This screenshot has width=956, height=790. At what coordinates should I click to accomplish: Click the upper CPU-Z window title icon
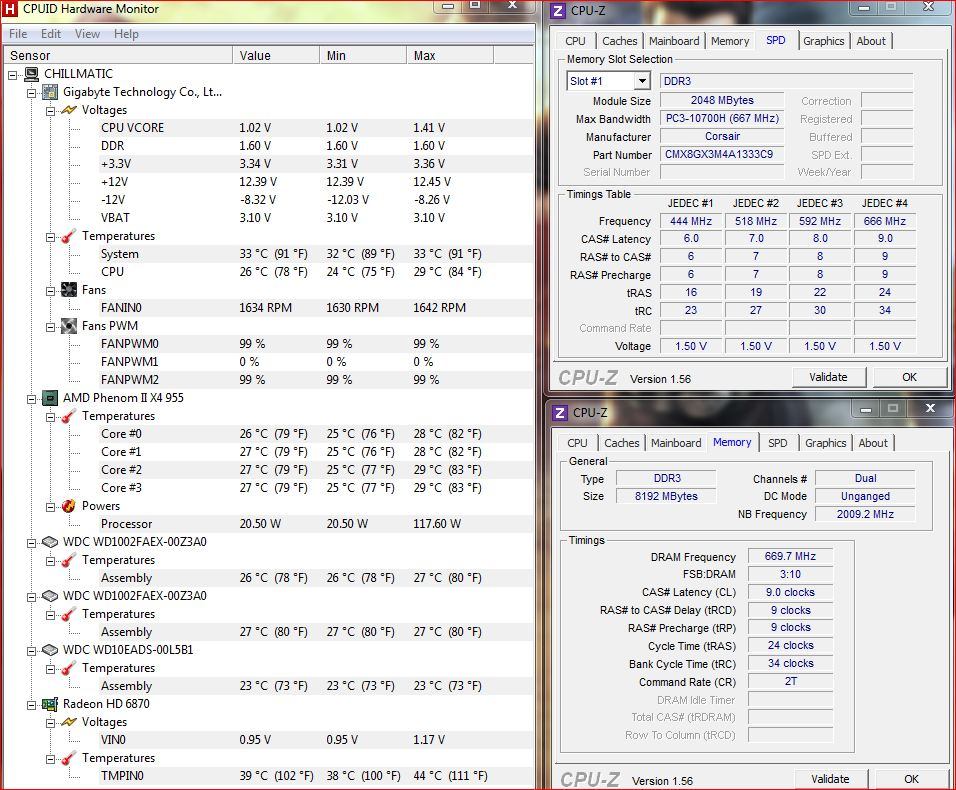click(x=558, y=10)
